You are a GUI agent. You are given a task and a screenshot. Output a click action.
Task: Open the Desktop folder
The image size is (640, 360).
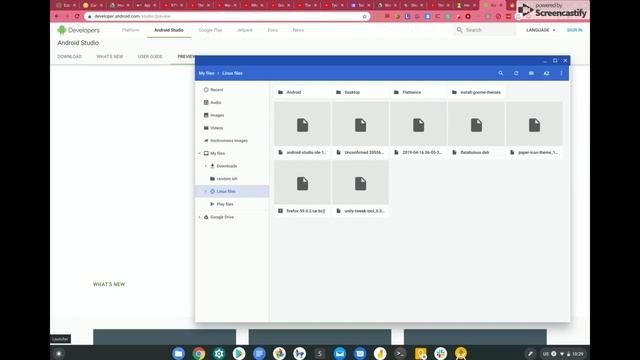[360, 92]
